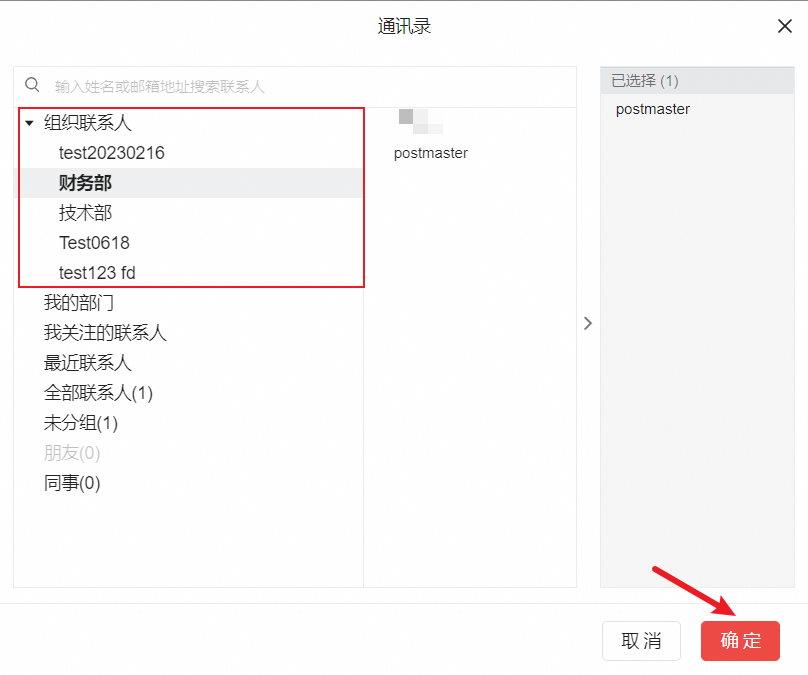The image size is (808, 675).
Task: Open the 同事(0) group
Action: click(x=72, y=483)
